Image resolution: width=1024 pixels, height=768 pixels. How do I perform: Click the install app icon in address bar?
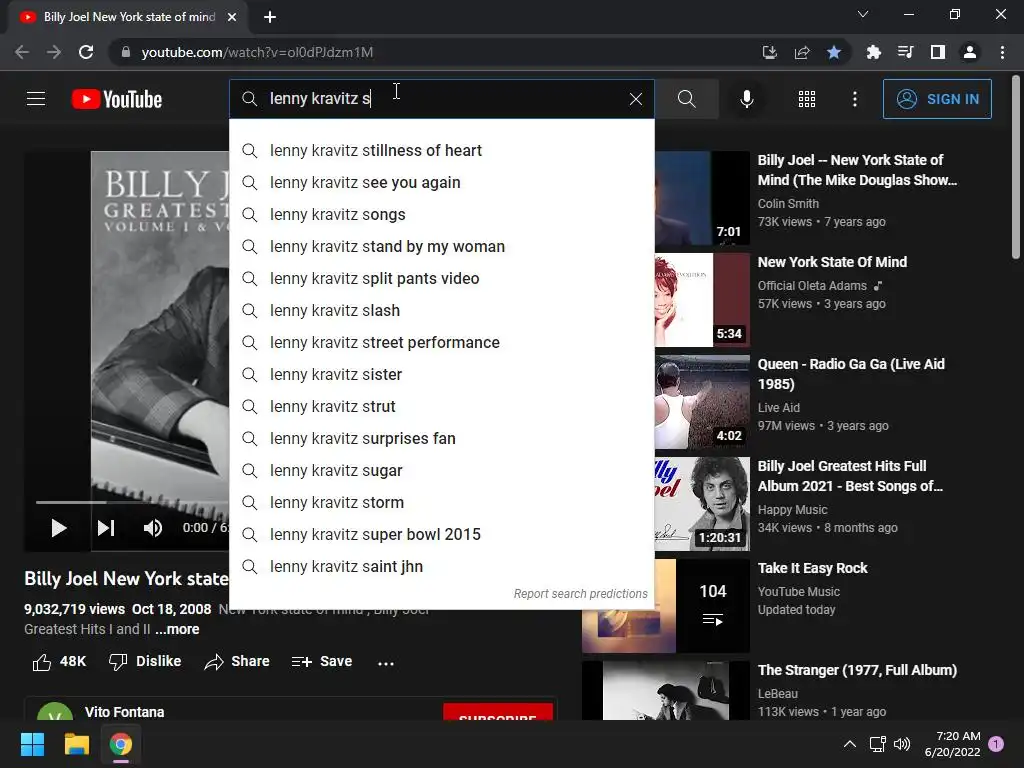coord(770,52)
